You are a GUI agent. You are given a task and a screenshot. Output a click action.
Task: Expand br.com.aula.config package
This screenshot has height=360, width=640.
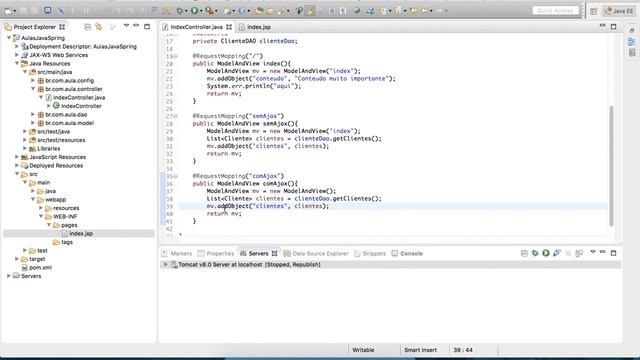point(33,80)
